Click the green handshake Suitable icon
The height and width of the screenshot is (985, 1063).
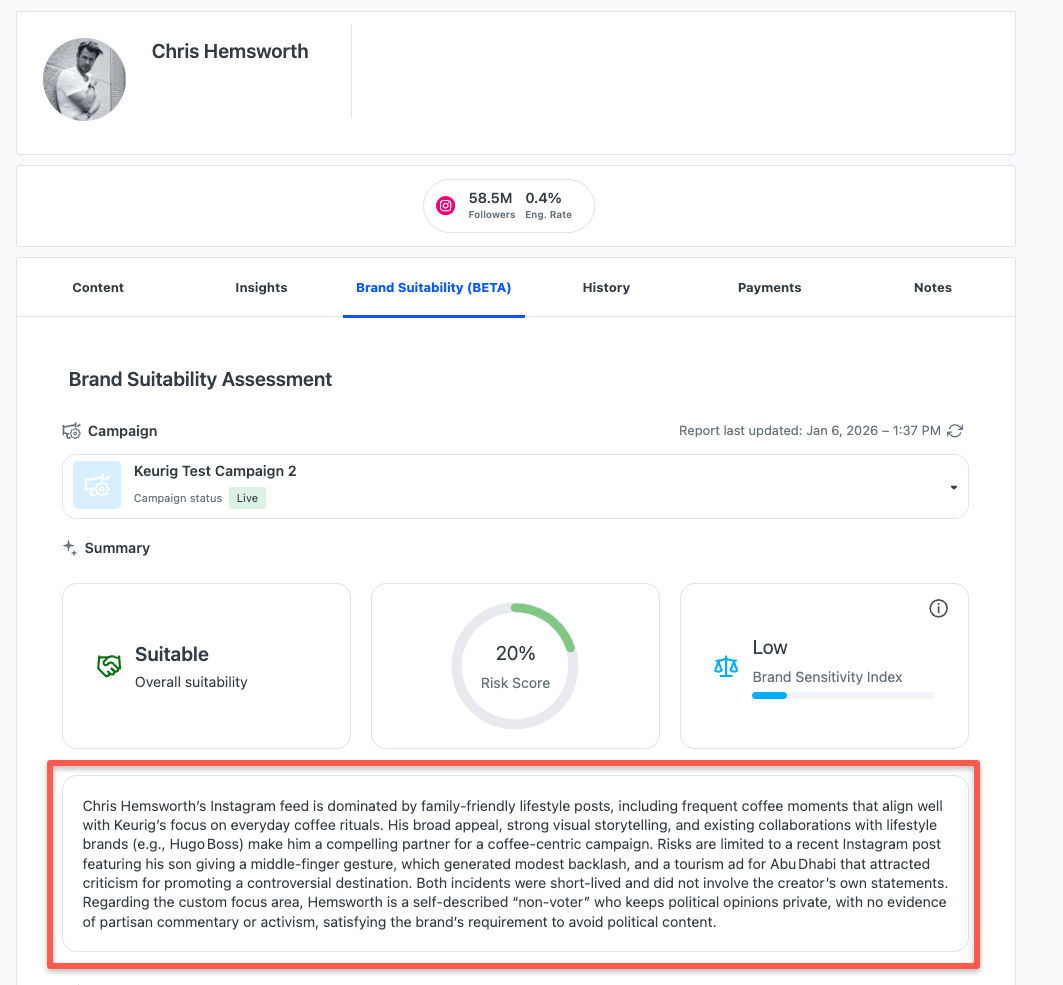[x=109, y=666]
